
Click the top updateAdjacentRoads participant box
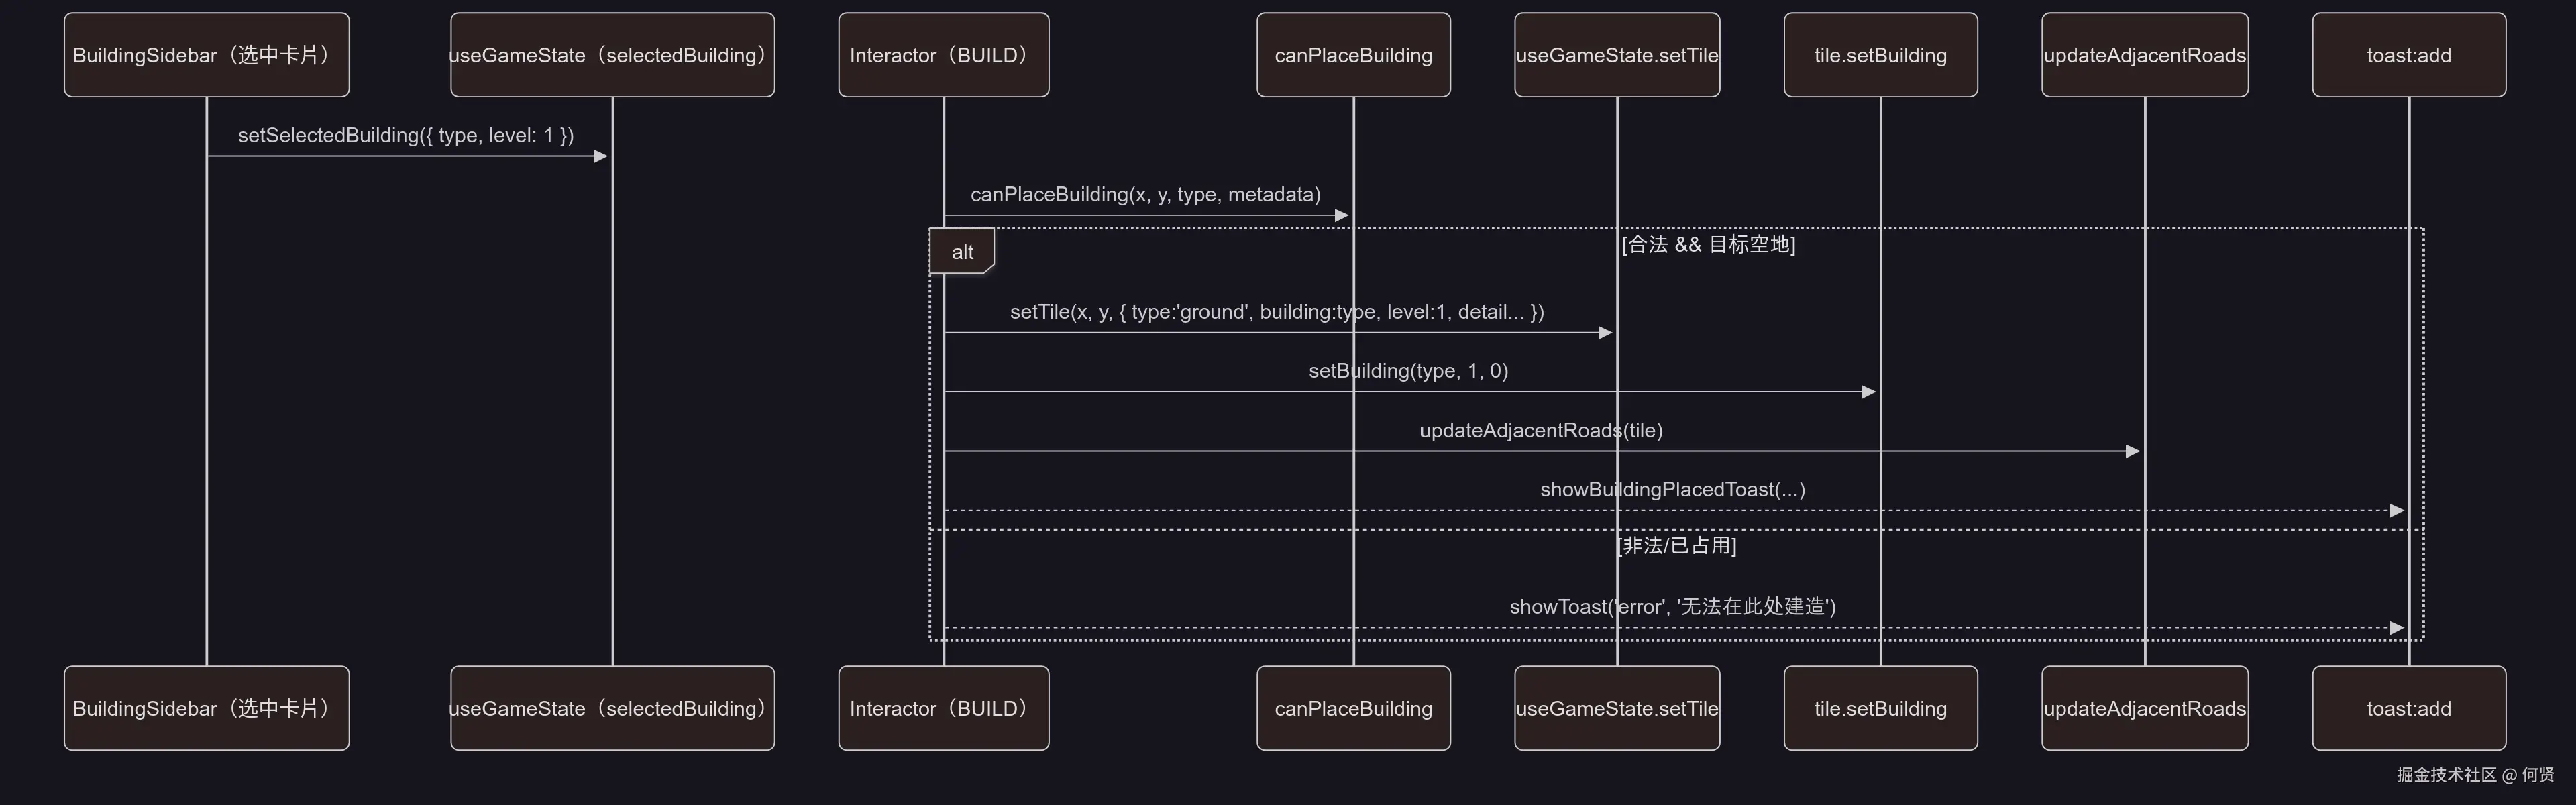coord(2144,55)
